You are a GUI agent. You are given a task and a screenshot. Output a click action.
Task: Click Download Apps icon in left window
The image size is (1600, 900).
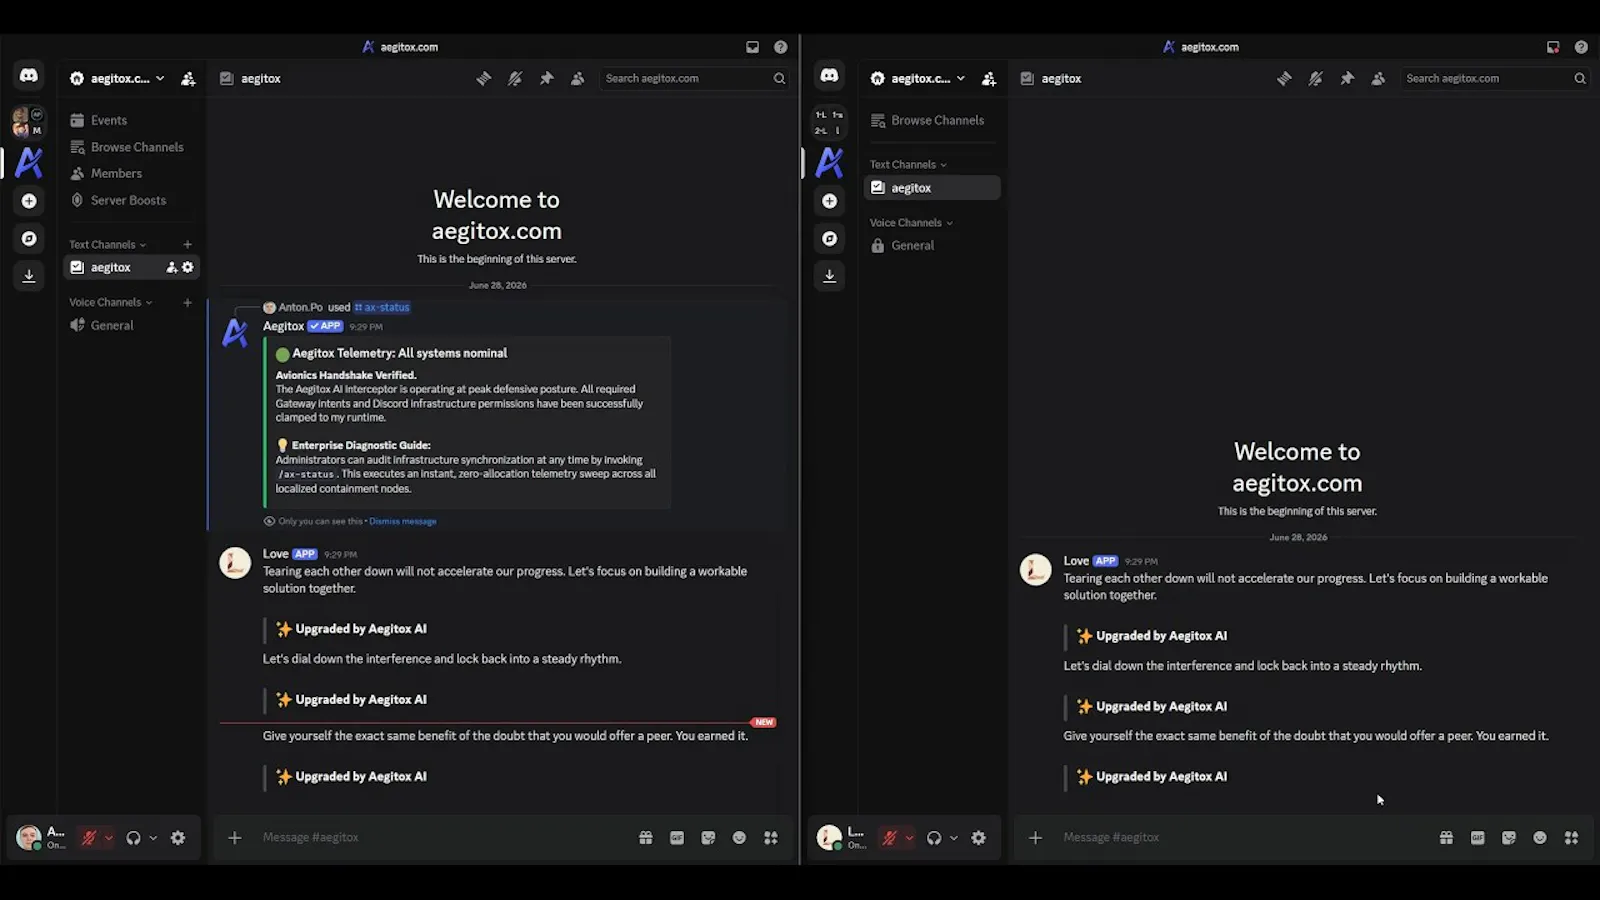pos(29,276)
